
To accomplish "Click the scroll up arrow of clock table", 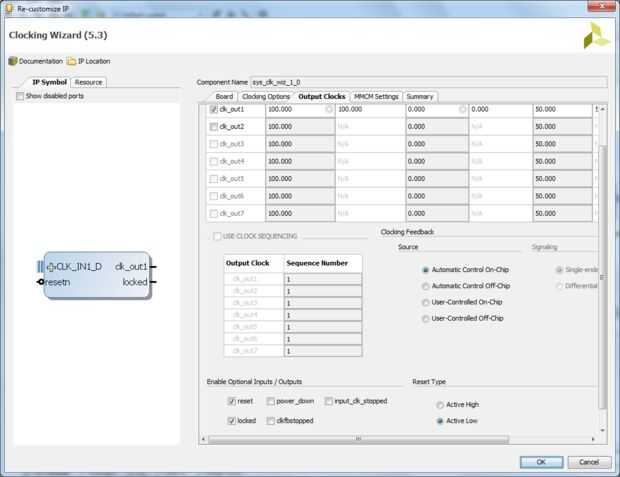I will pyautogui.click(x=603, y=109).
